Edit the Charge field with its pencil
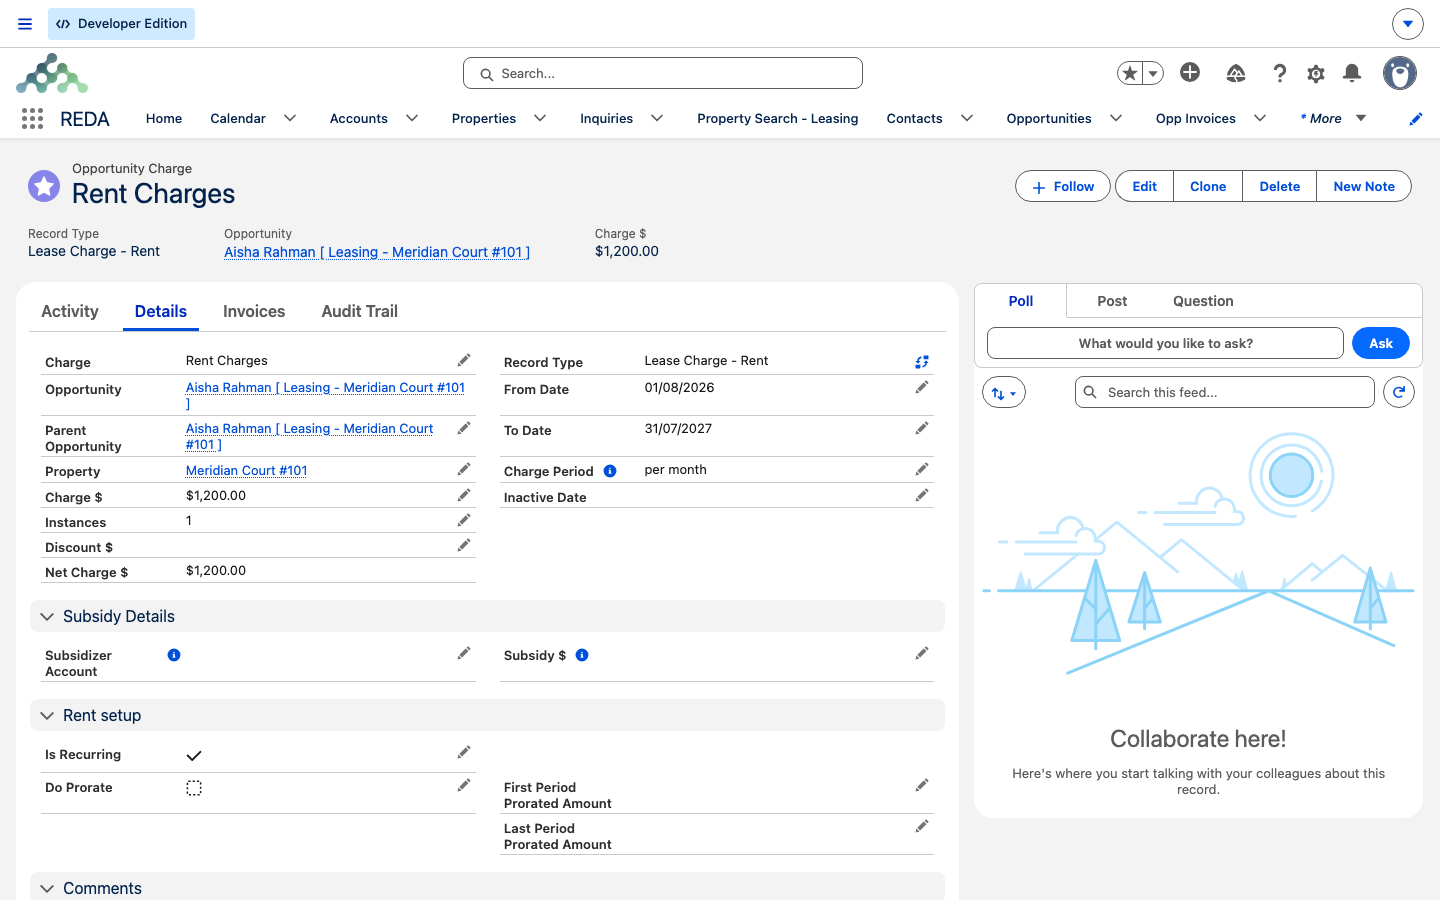Viewport: 1440px width, 900px height. coord(464,360)
